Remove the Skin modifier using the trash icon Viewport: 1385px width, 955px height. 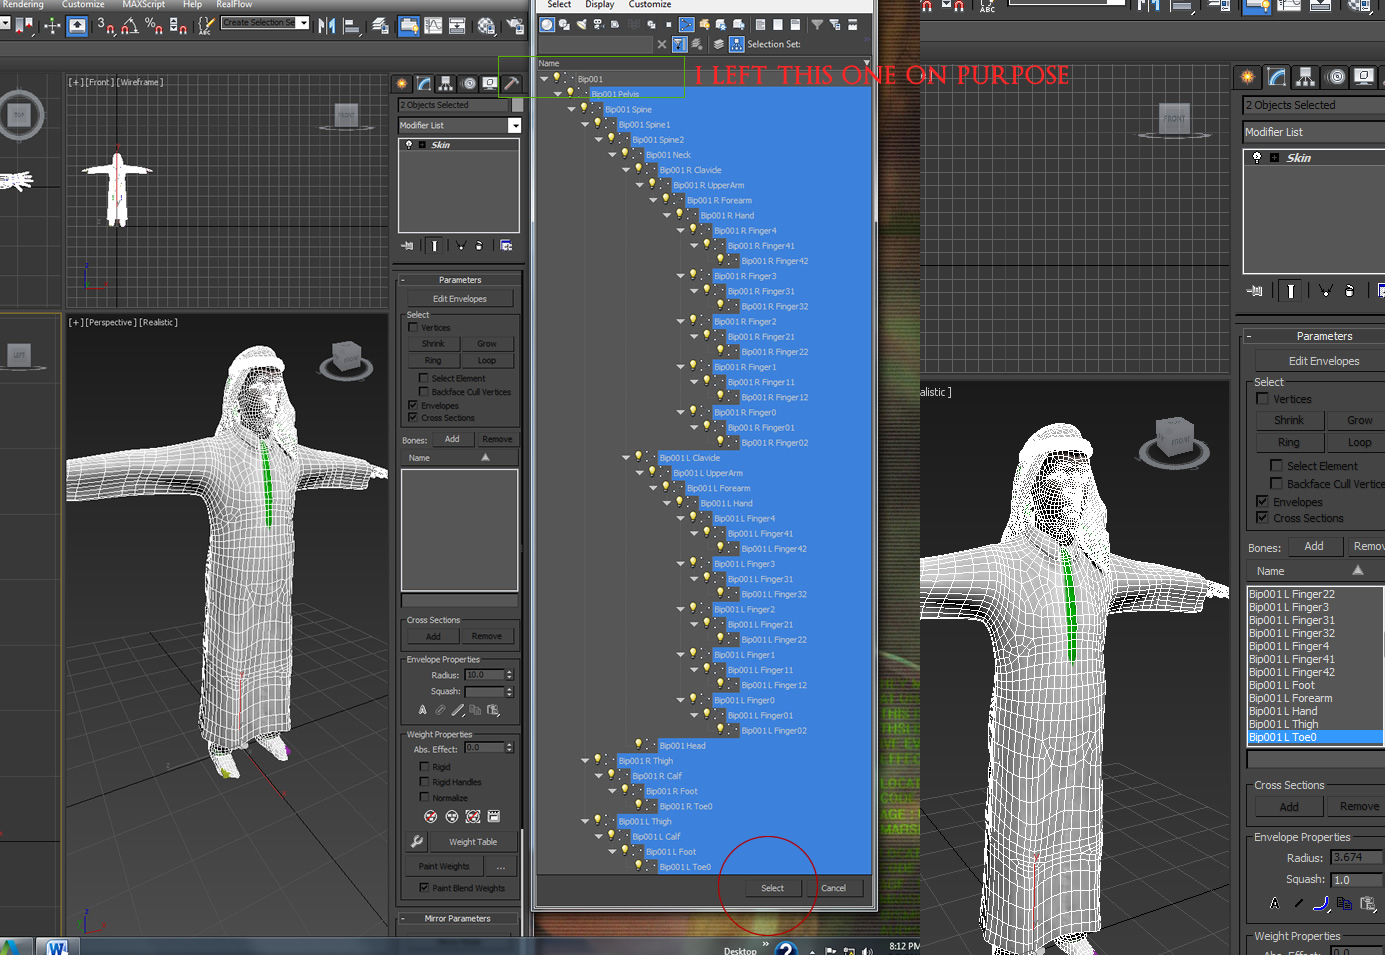point(479,245)
